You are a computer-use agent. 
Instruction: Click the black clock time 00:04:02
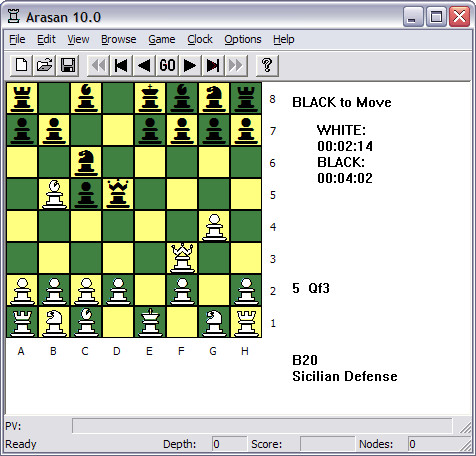tap(345, 178)
